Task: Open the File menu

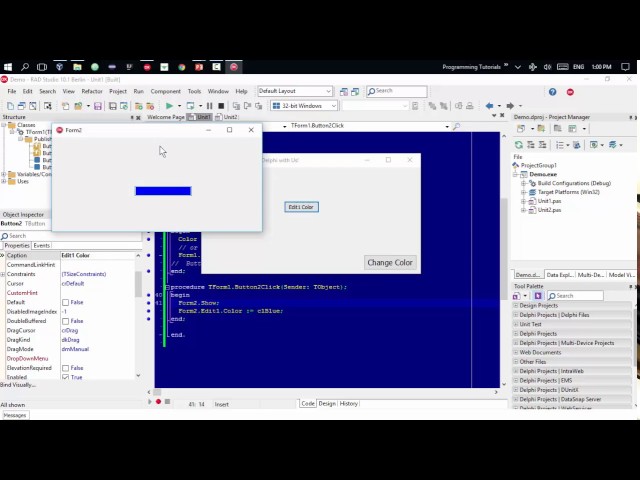Action: point(12,91)
